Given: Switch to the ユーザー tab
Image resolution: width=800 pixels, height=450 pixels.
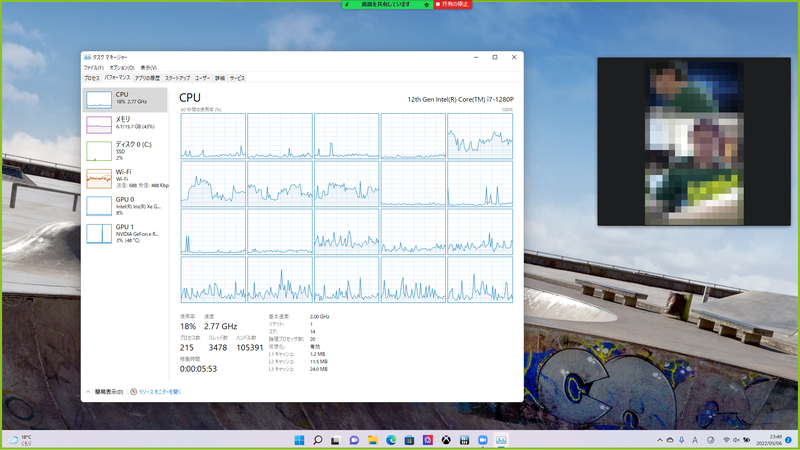Looking at the screenshot, I should click(203, 78).
